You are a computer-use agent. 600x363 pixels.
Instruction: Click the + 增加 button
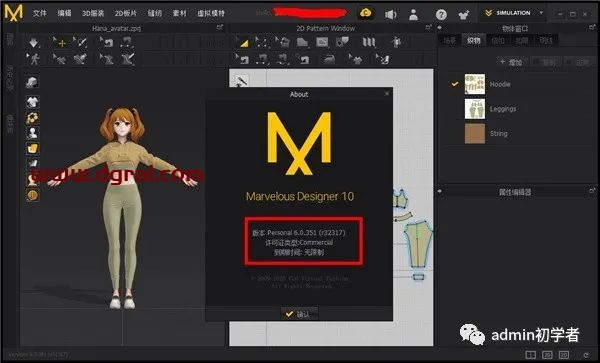point(511,62)
